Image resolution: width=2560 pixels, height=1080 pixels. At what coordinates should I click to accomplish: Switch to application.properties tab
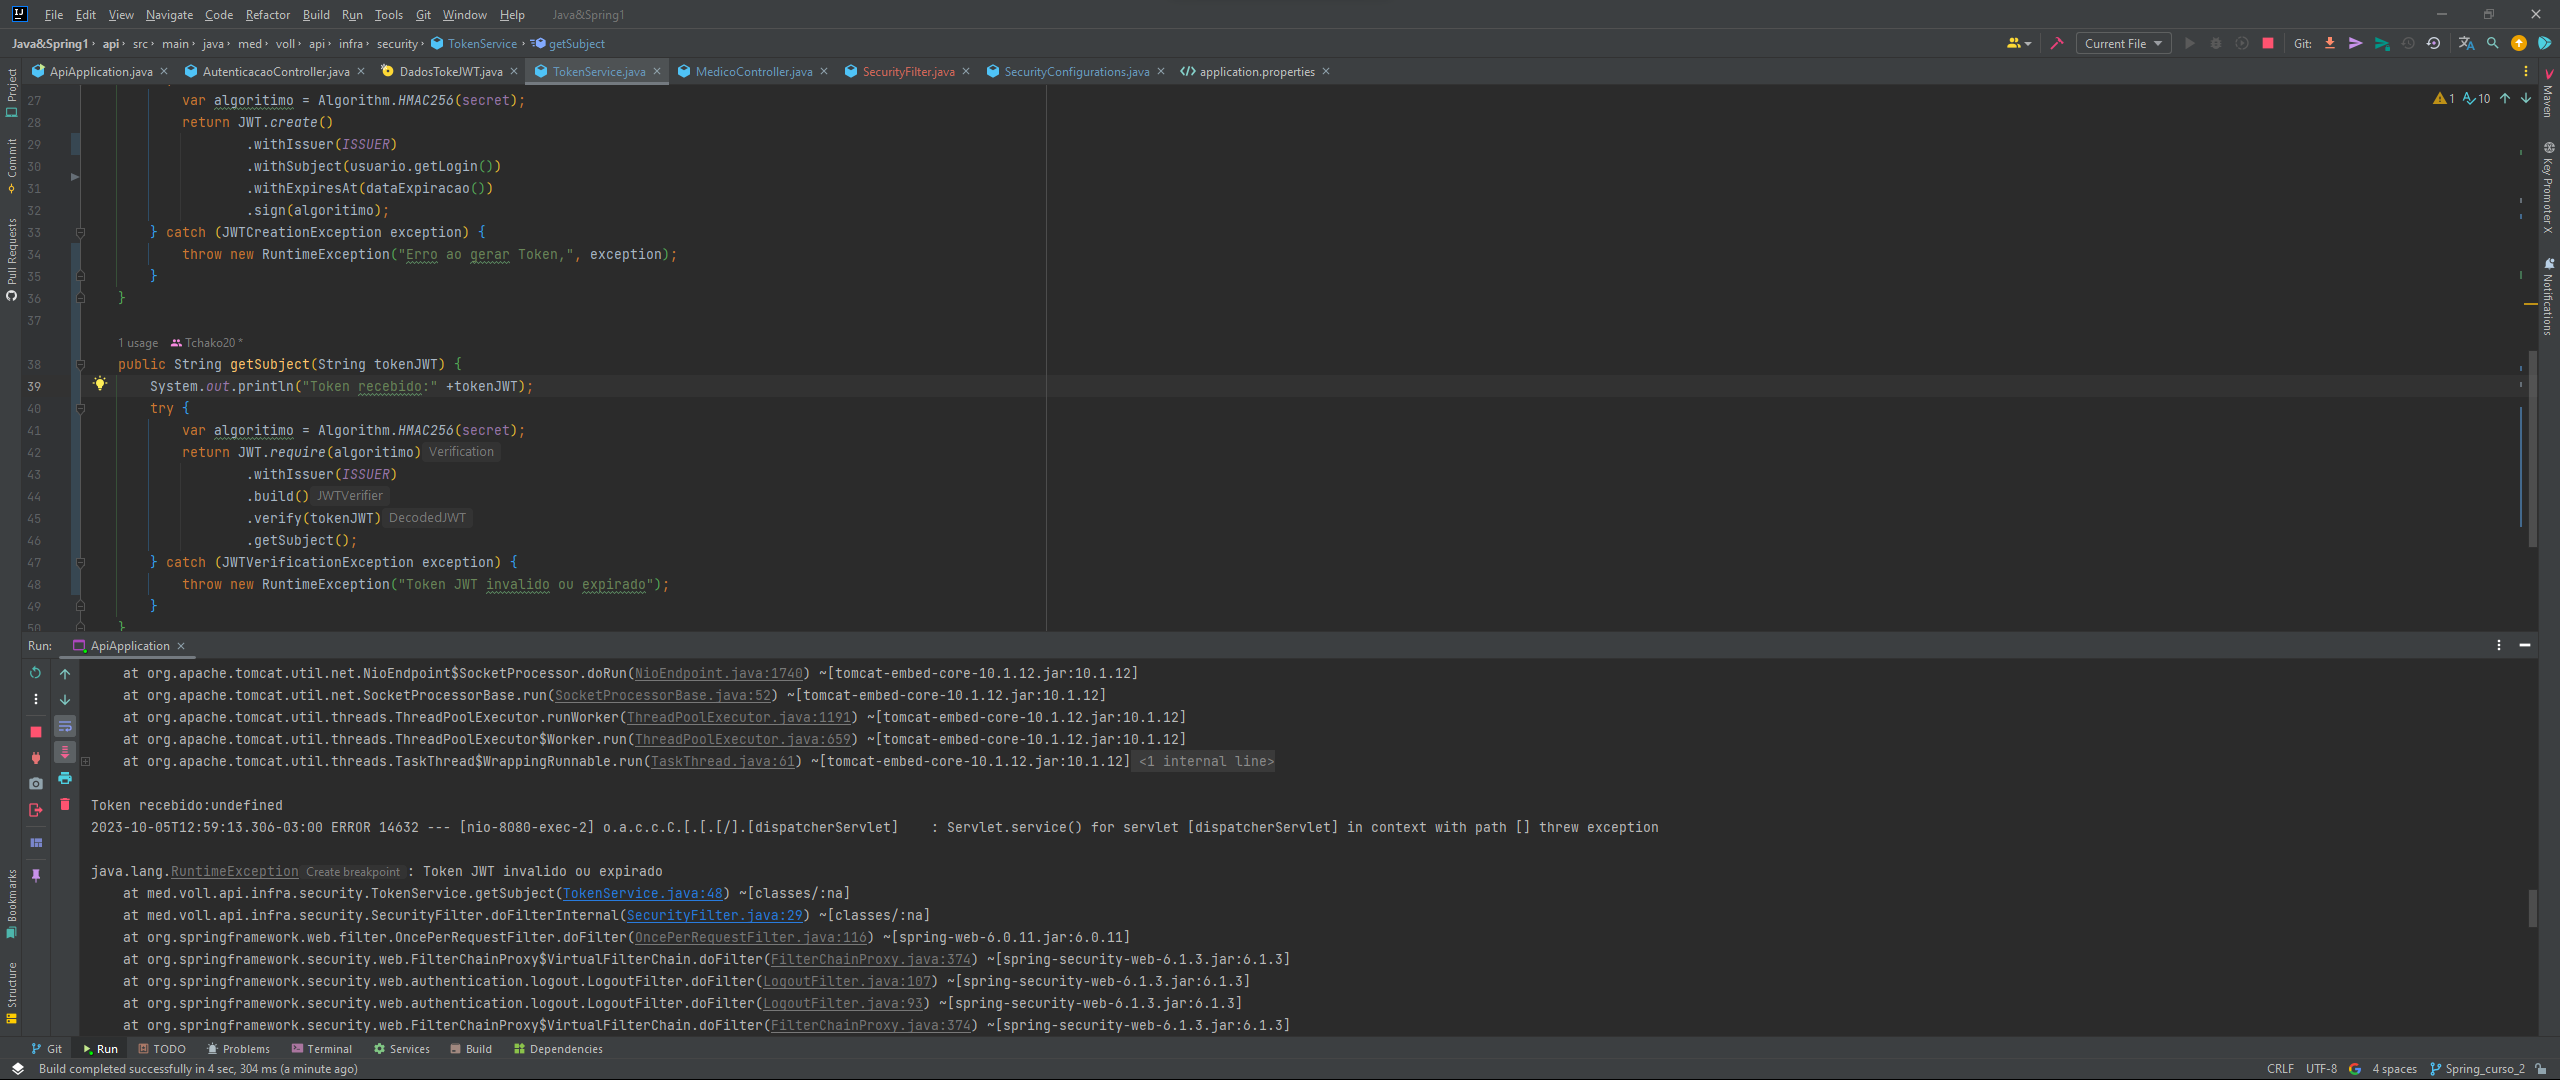click(1256, 71)
